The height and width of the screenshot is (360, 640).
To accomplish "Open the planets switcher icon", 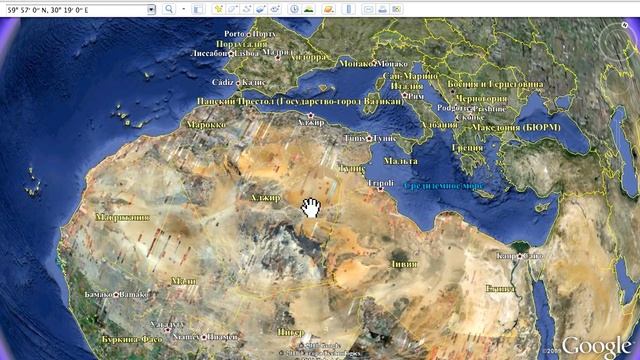I will [x=329, y=9].
